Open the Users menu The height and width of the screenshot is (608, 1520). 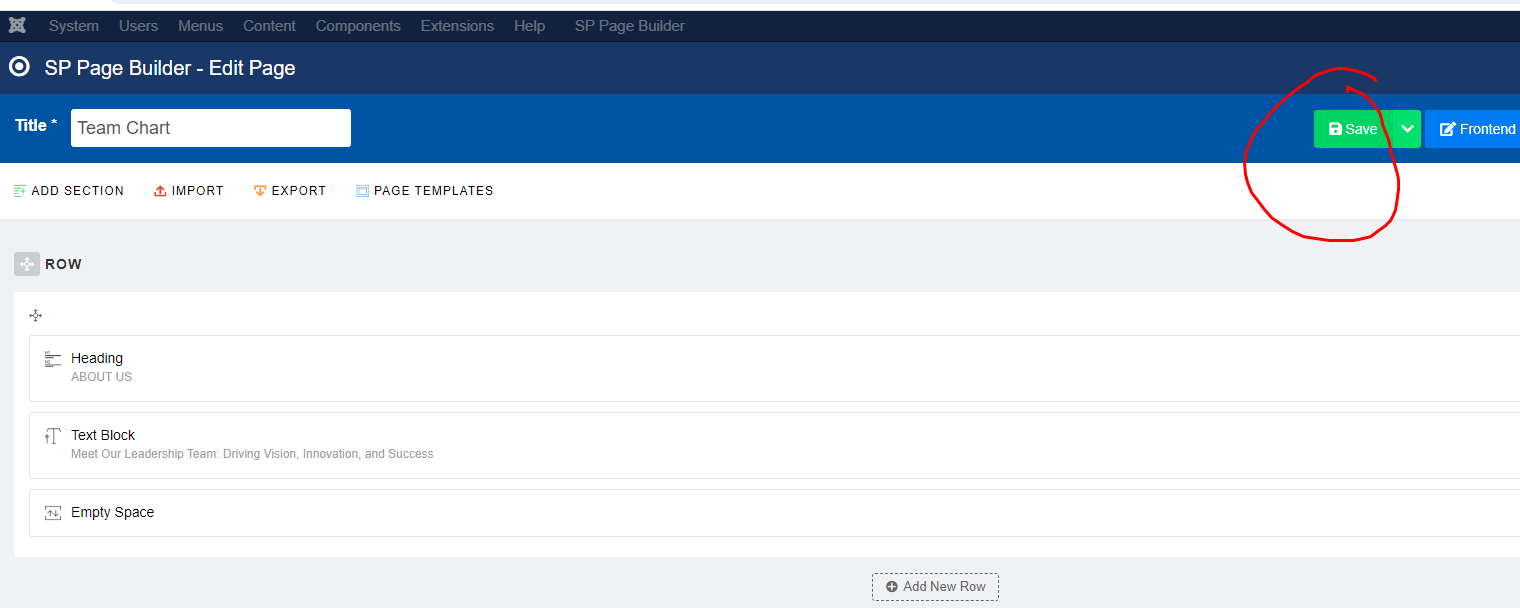(x=138, y=26)
